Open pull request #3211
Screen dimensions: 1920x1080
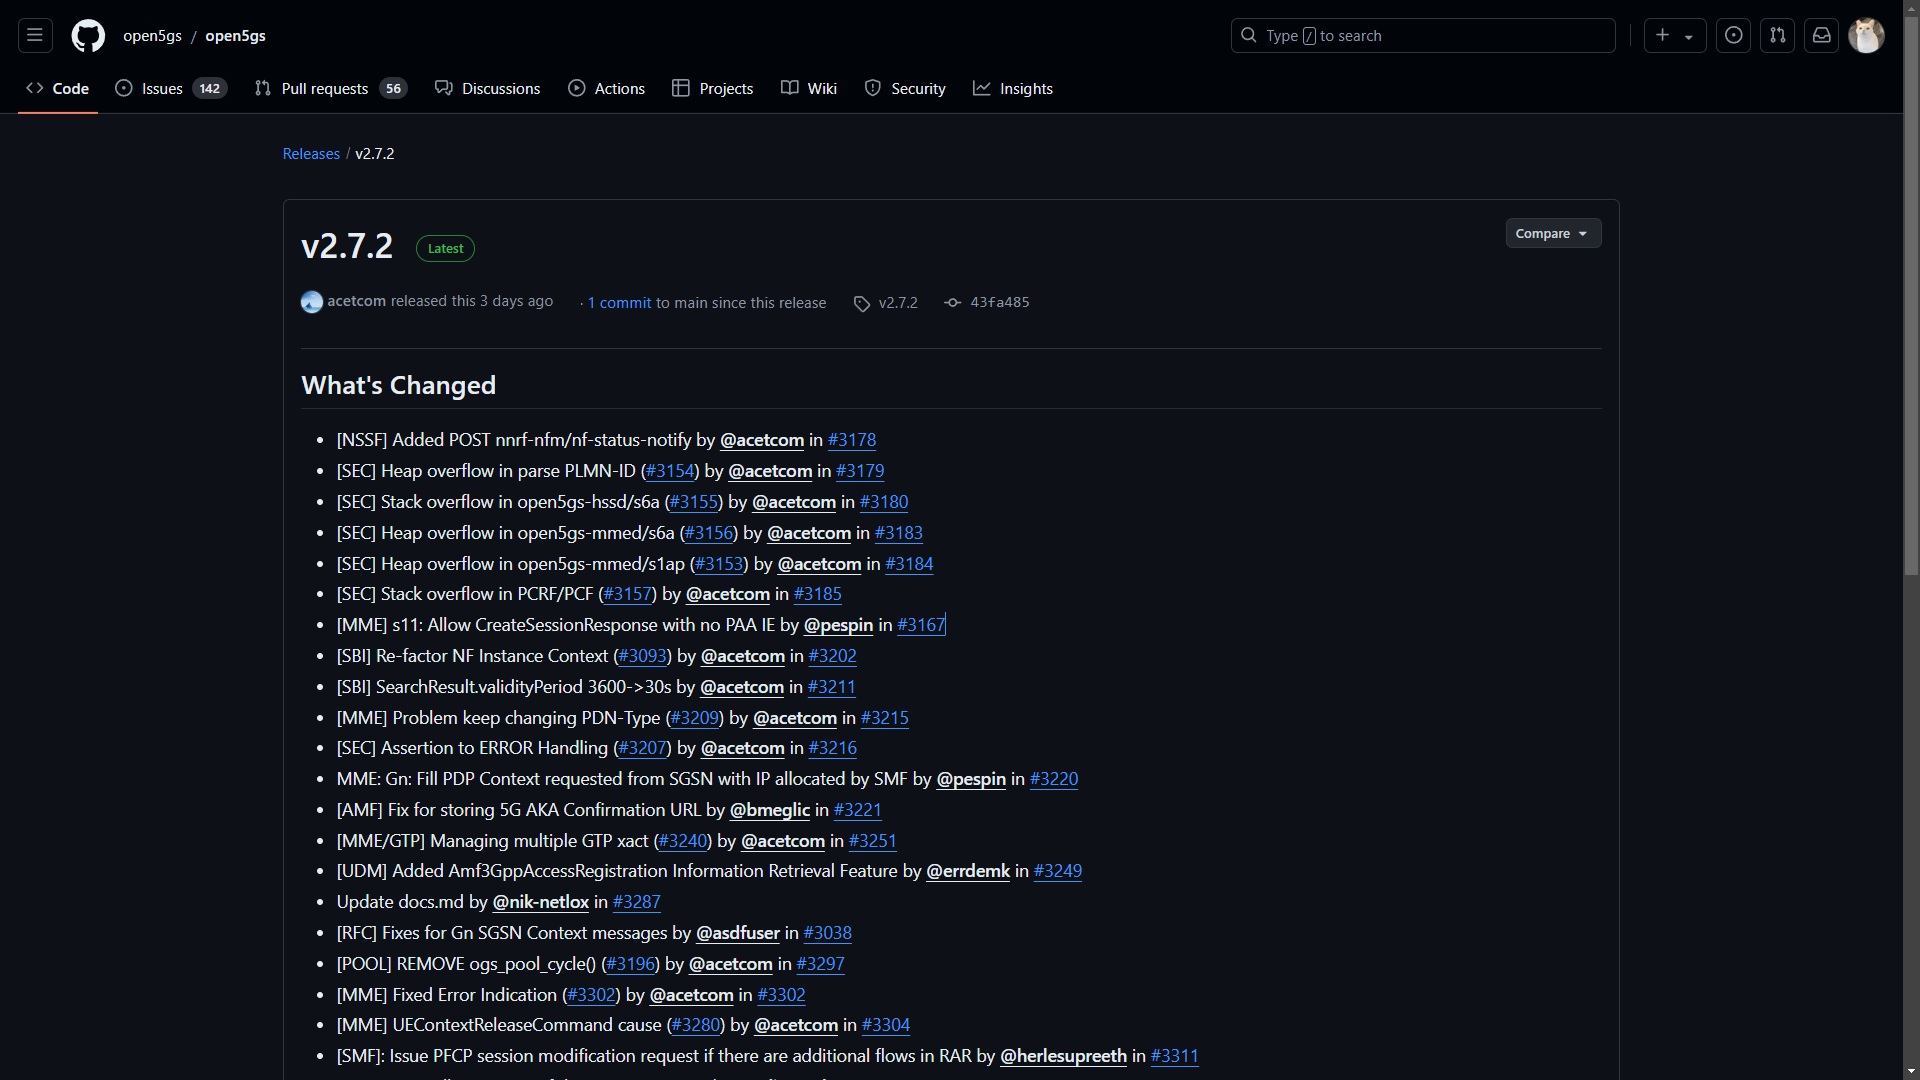point(832,687)
